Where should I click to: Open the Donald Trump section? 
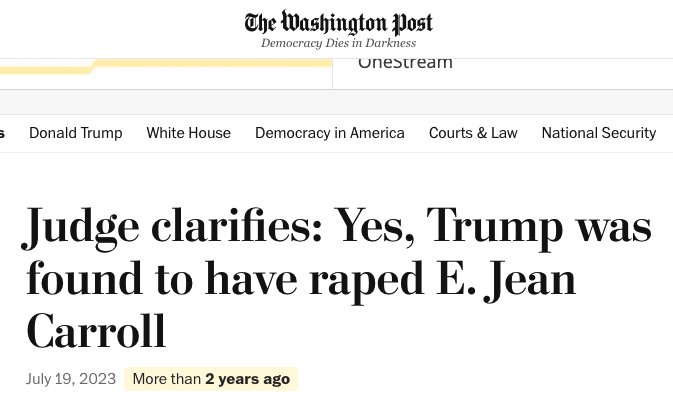(76, 133)
